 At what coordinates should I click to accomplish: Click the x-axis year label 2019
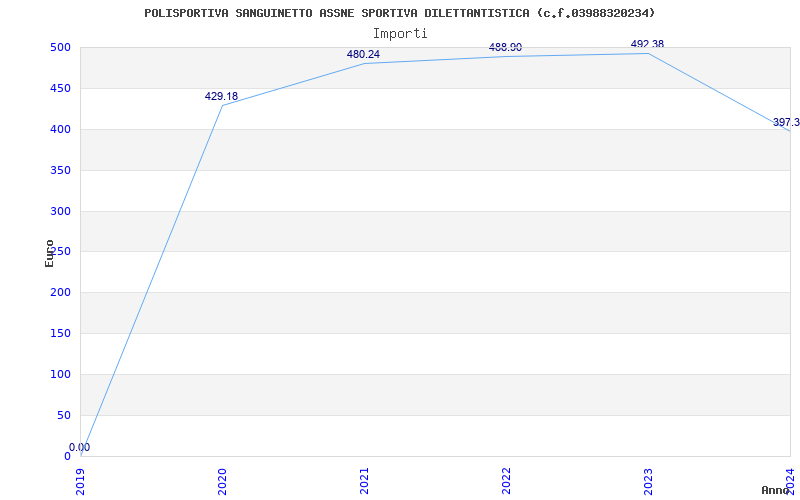(80, 481)
